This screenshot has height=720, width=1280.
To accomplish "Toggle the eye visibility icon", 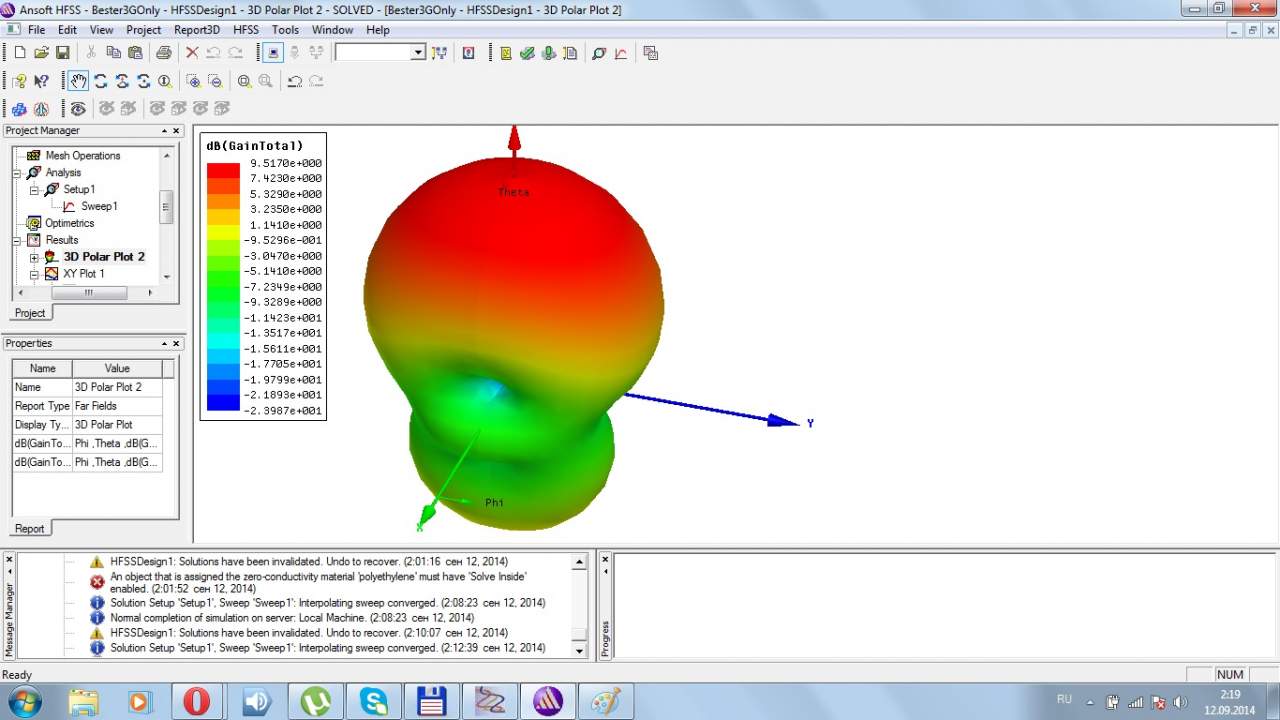I will [x=78, y=109].
